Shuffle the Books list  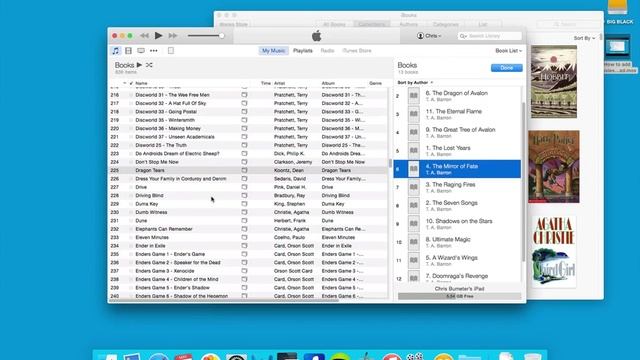click(x=149, y=65)
